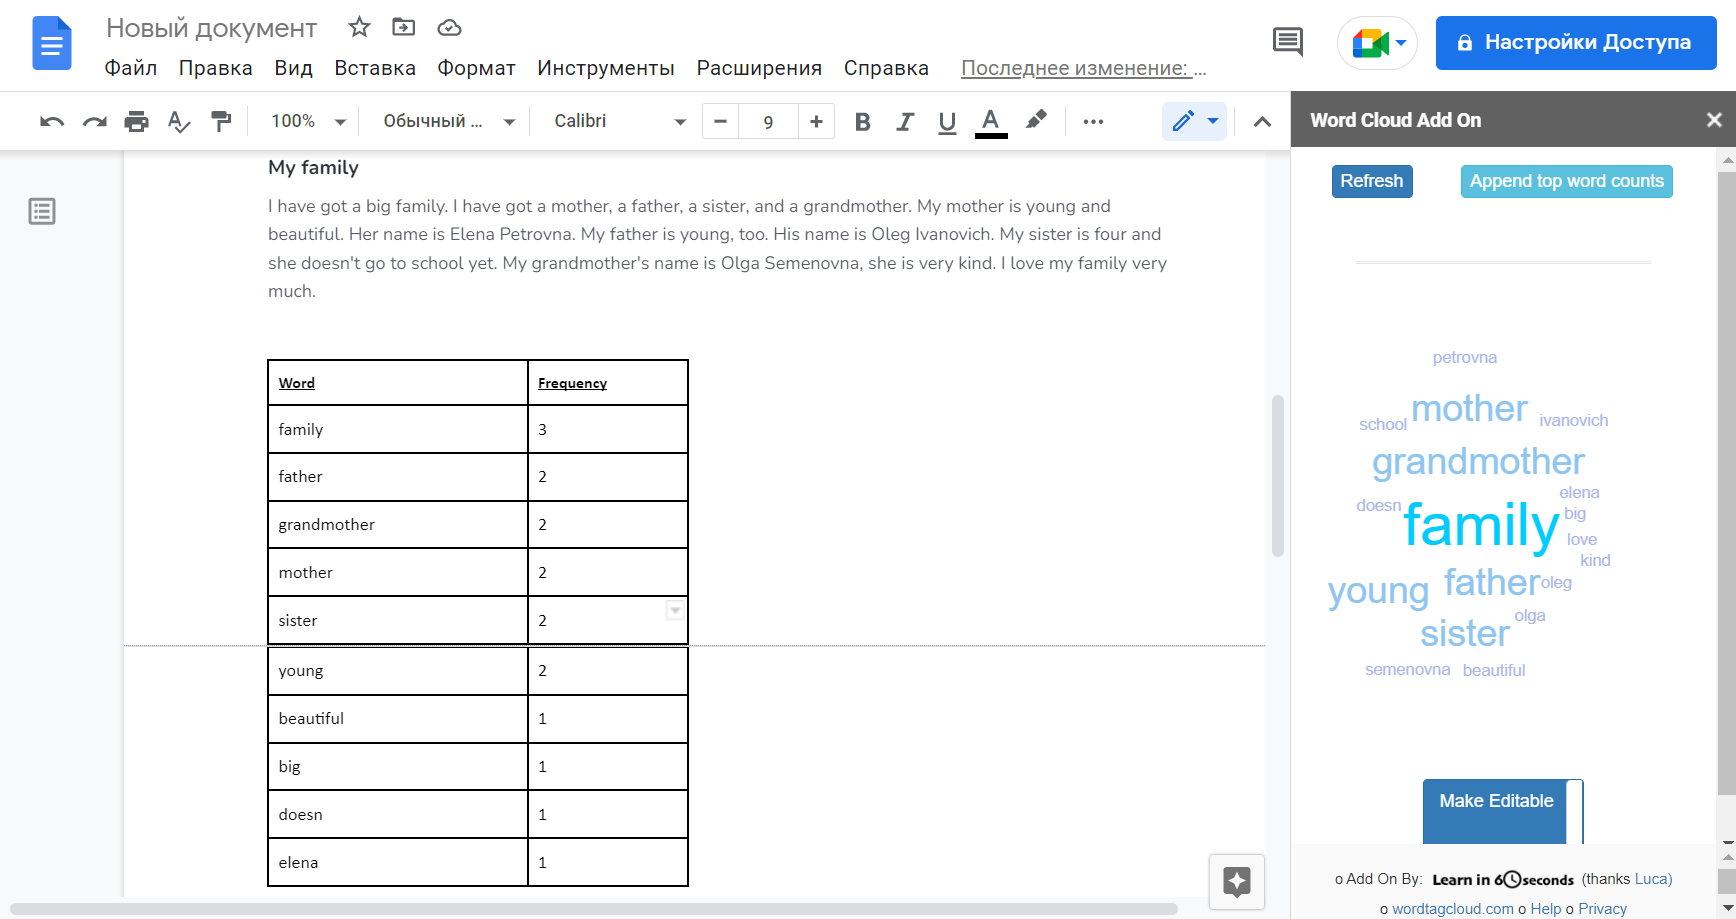Open the 100% zoom dropdown
Image resolution: width=1736 pixels, height=919 pixels.
click(x=308, y=121)
